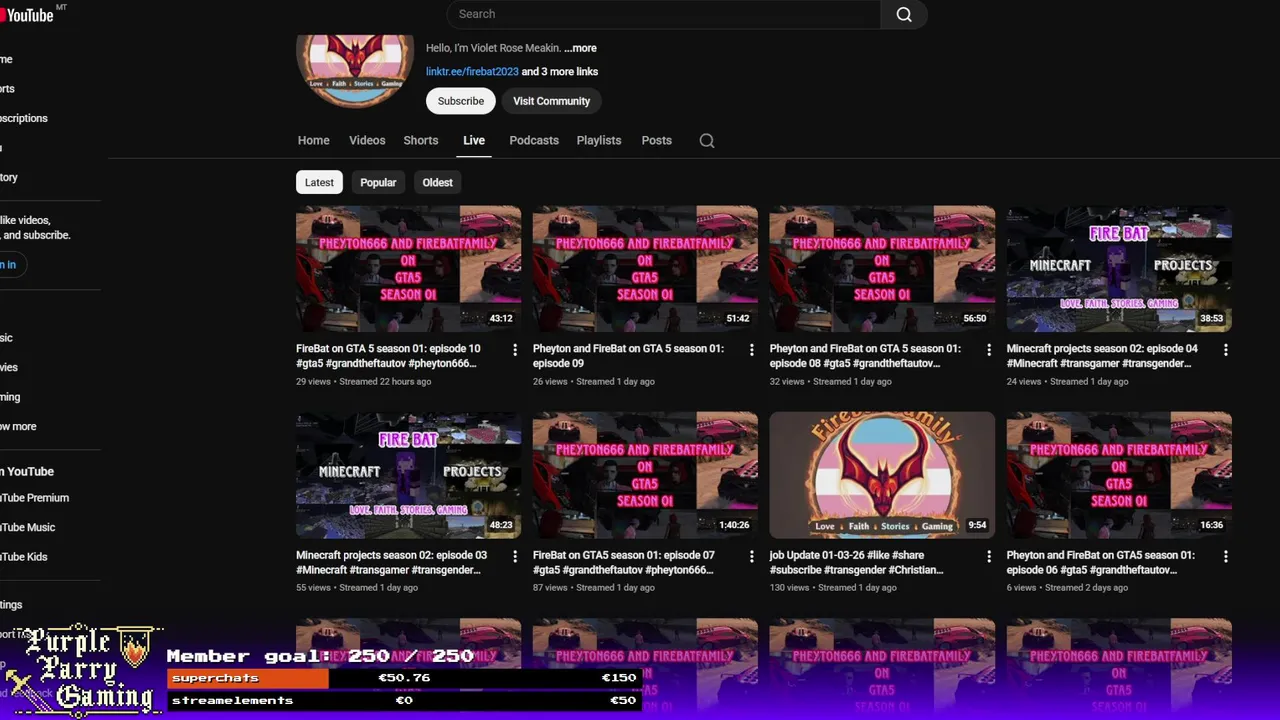Switch to the Playlists tab
The image size is (1280, 720).
point(599,141)
